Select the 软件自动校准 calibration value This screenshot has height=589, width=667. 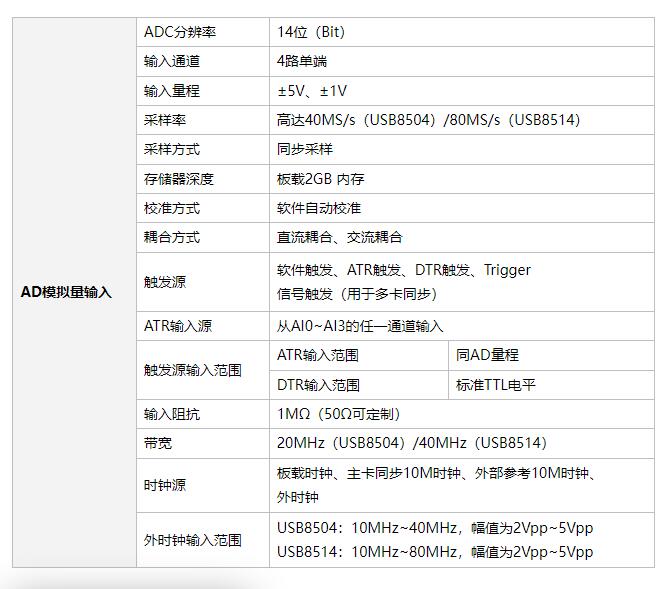[x=319, y=208]
